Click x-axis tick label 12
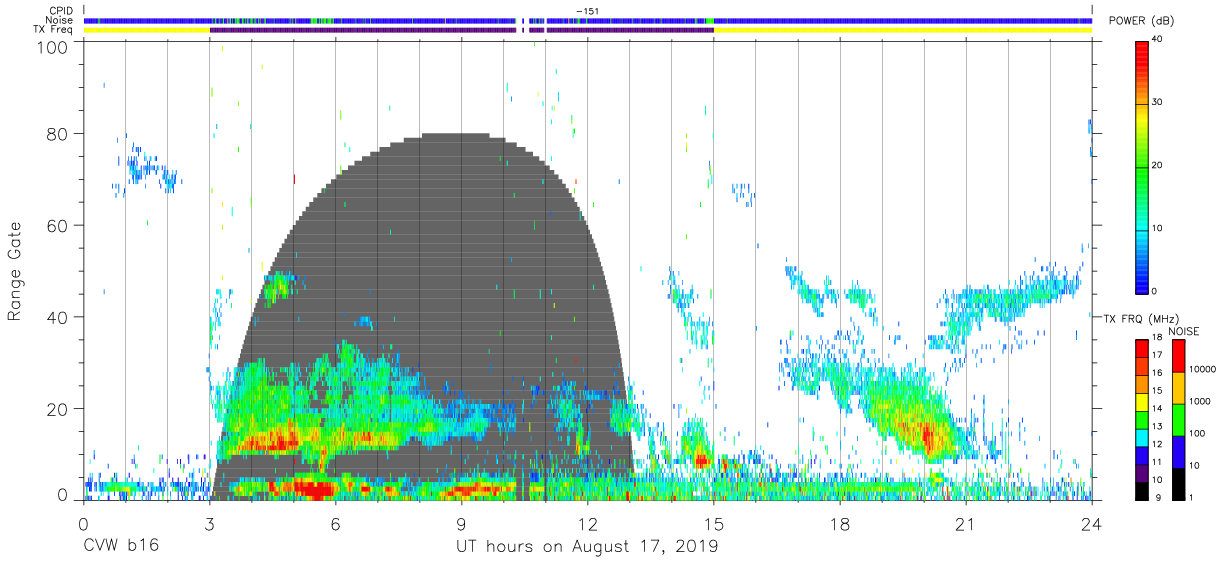1228x567 pixels. click(x=588, y=523)
